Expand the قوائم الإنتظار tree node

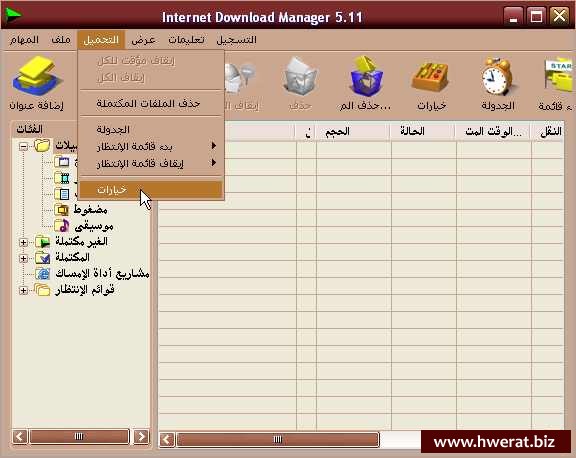(x=23, y=290)
